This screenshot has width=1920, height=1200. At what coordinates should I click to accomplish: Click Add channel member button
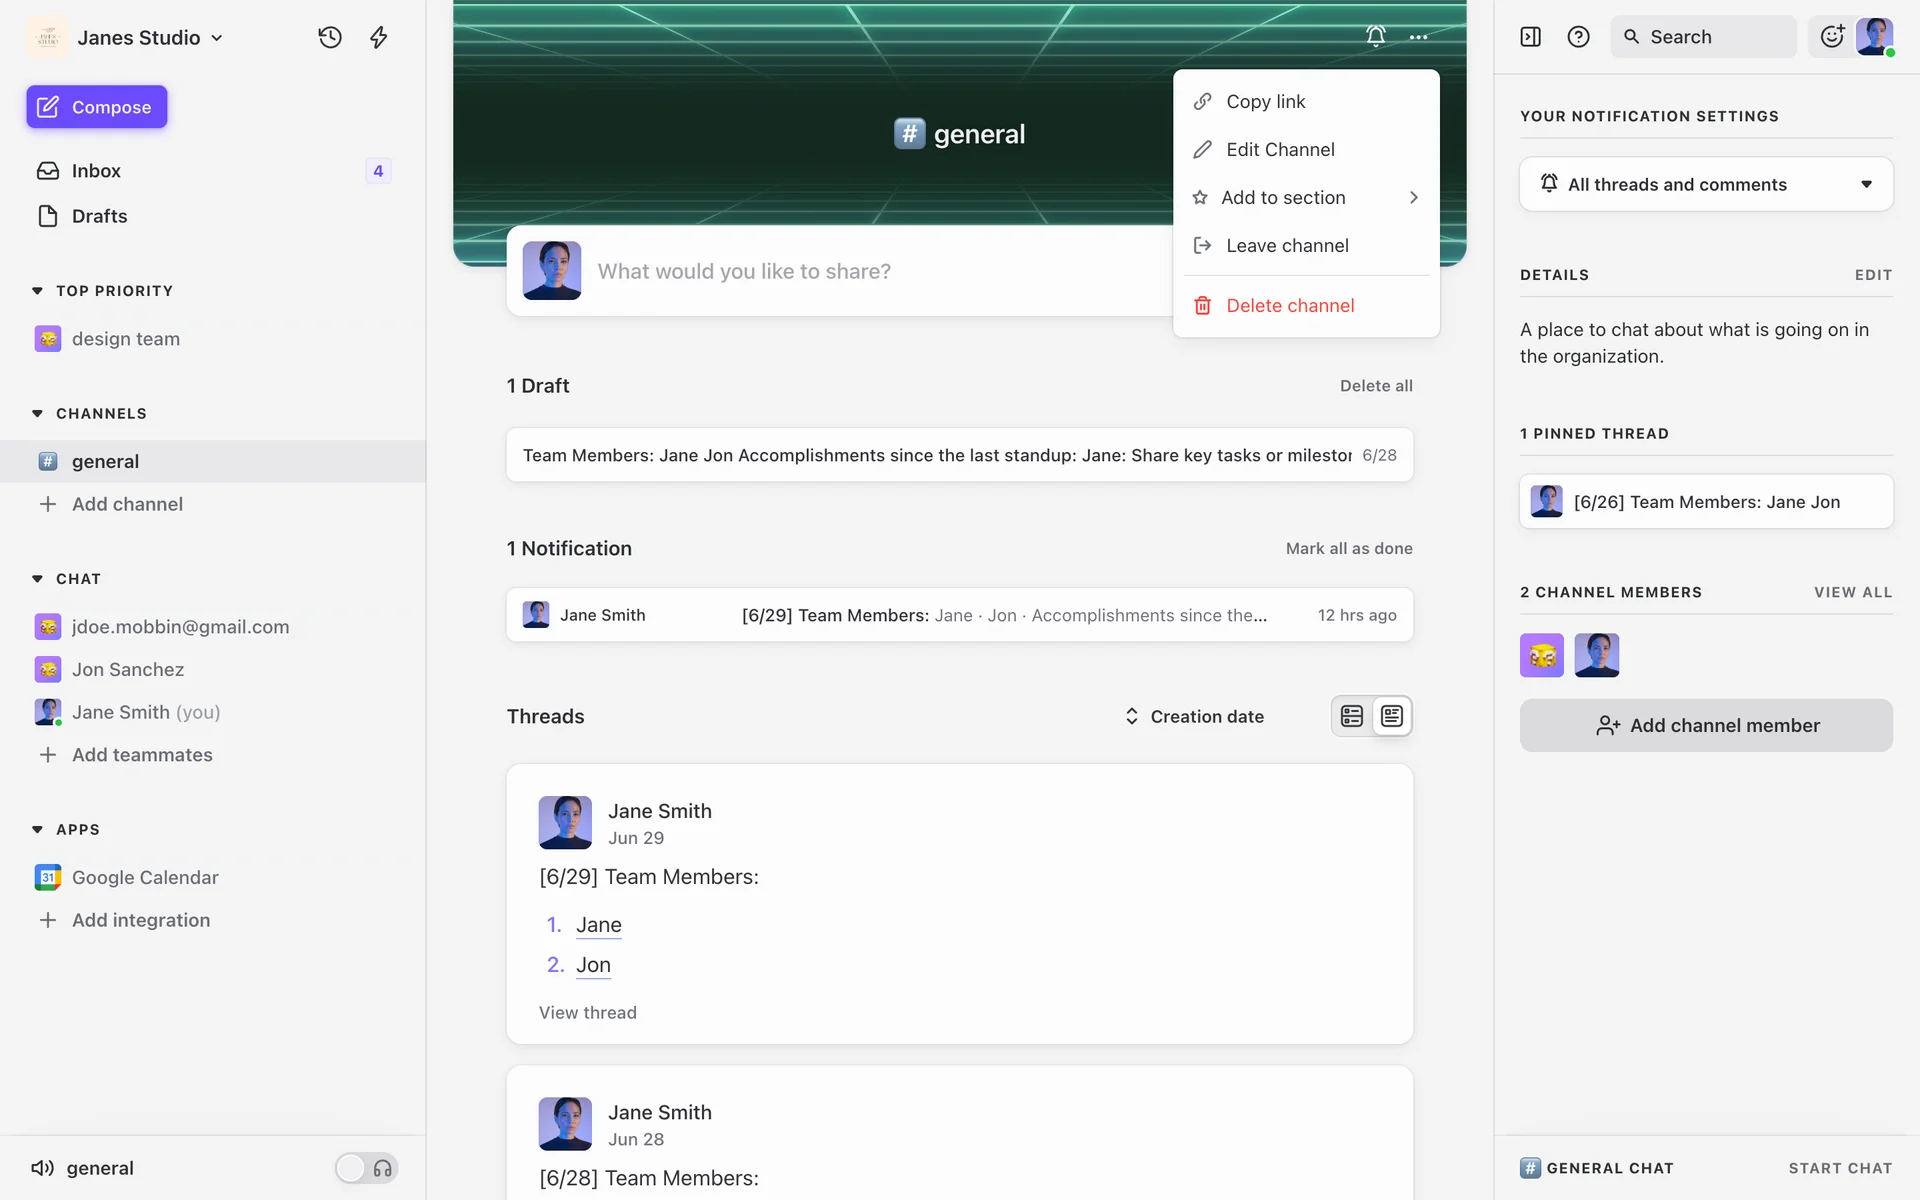click(1706, 726)
